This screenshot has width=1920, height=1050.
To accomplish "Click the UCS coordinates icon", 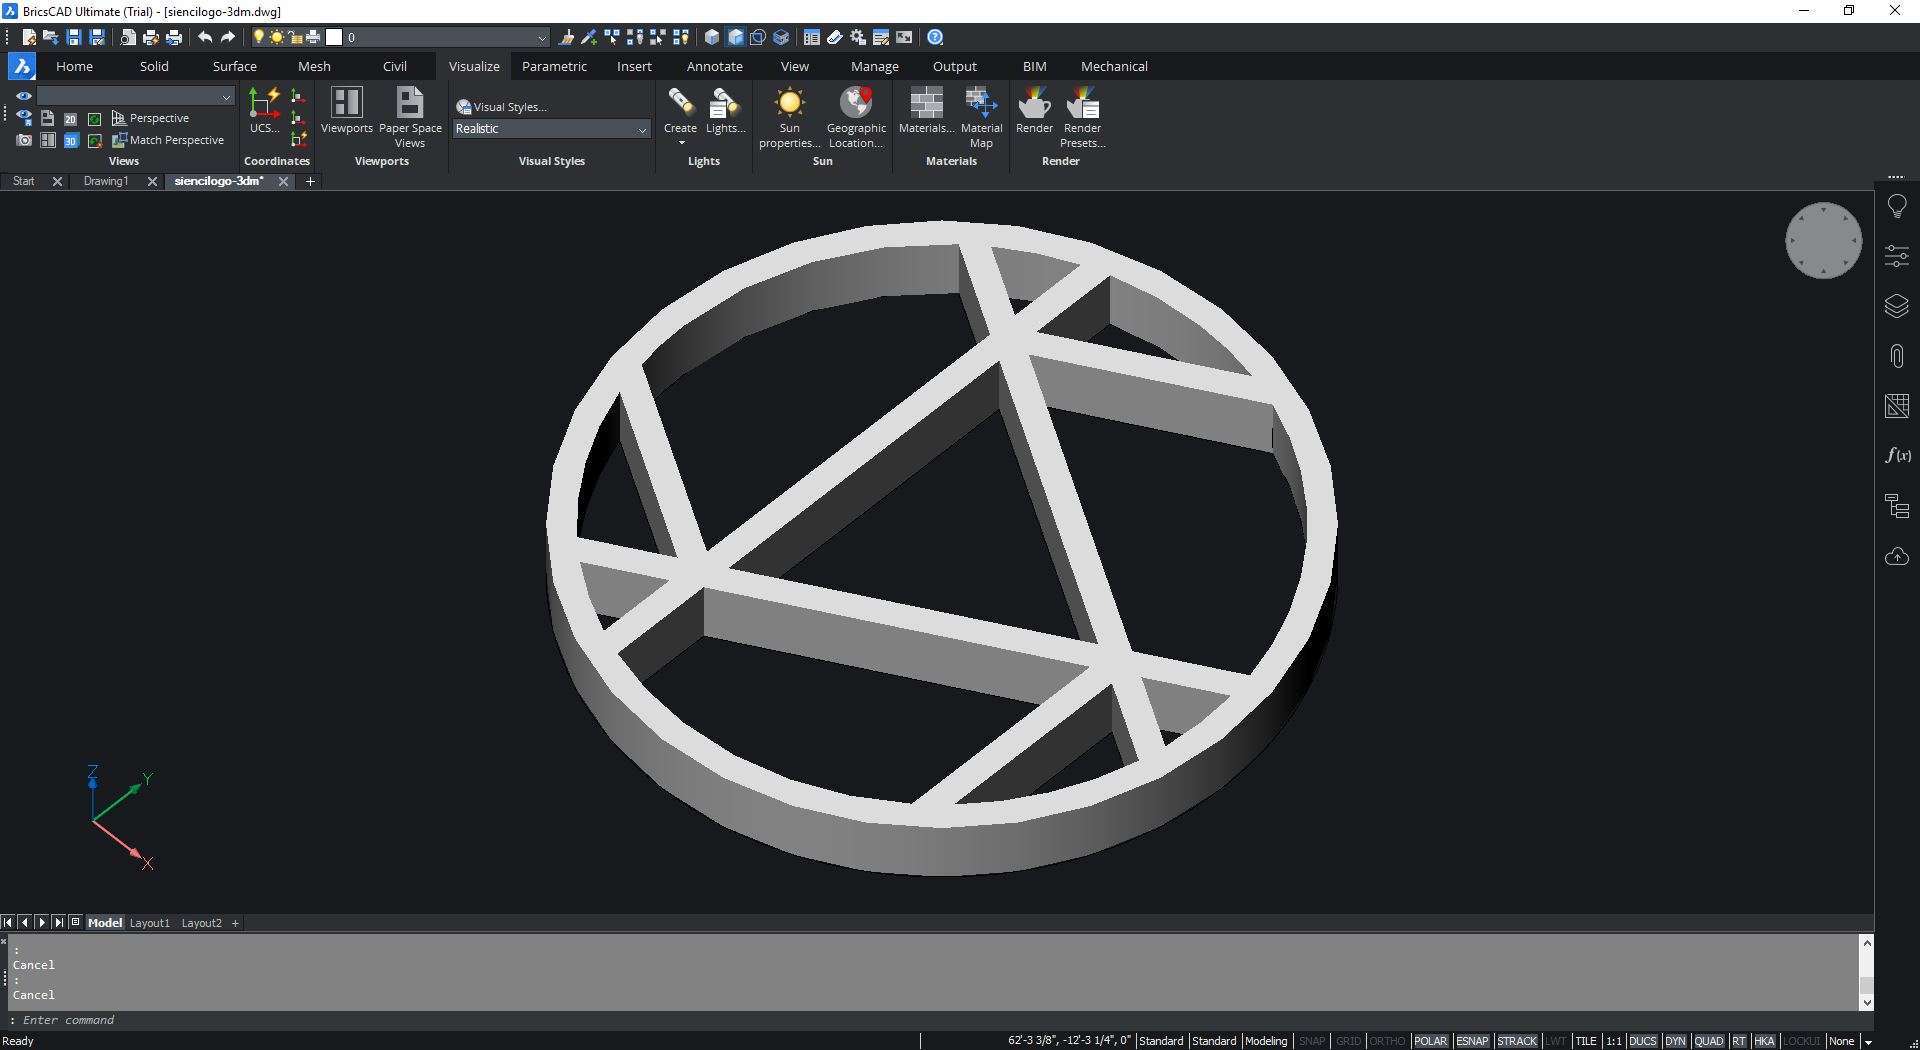I will [x=264, y=110].
